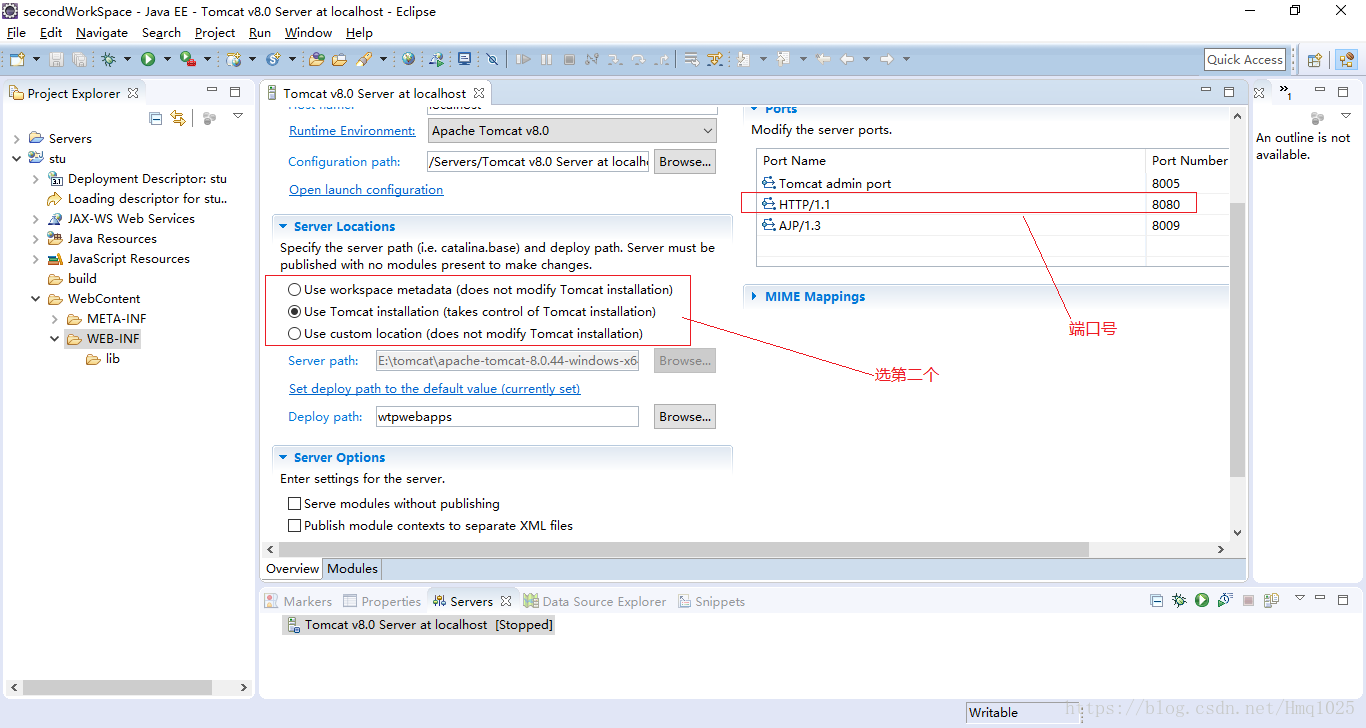This screenshot has height=728, width=1366.
Task: Select the HTTP/1.1 port row
Action: (992, 204)
